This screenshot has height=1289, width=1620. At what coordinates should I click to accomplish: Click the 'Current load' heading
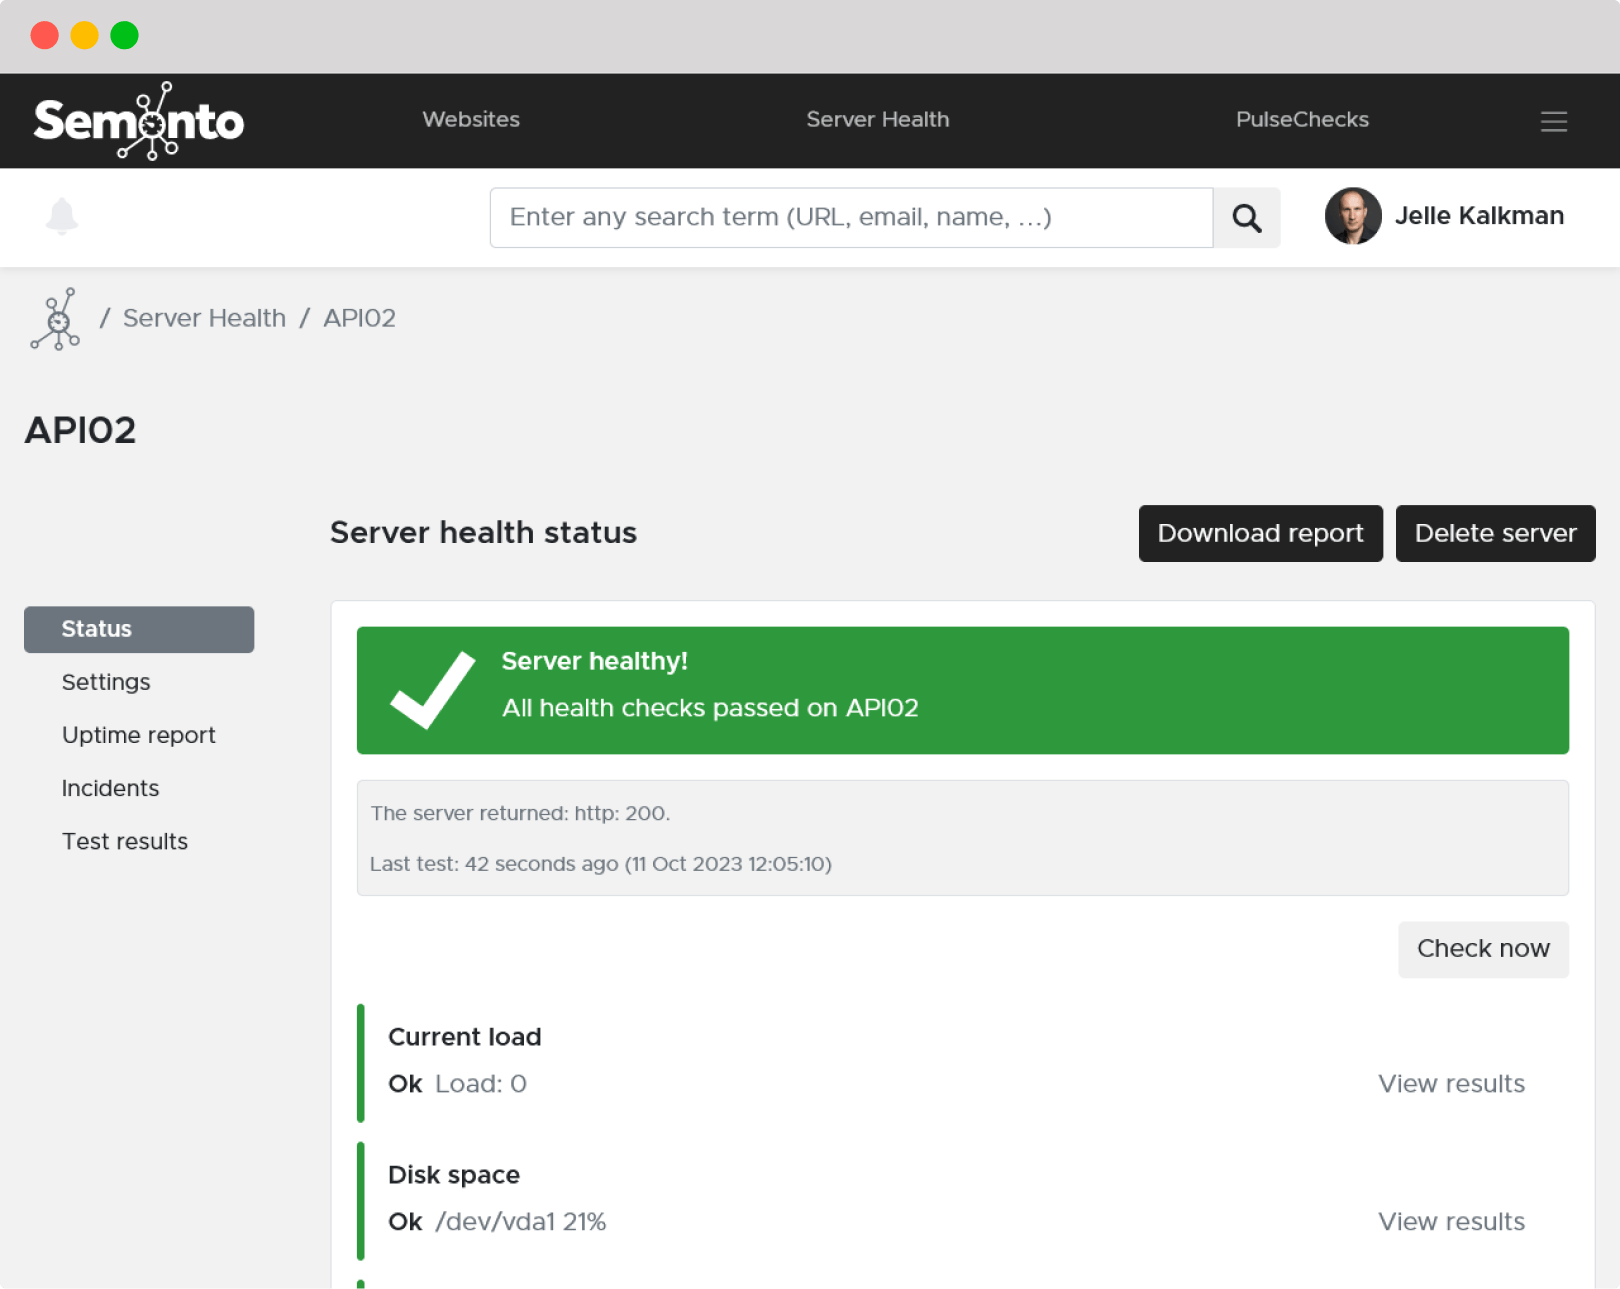click(464, 1037)
